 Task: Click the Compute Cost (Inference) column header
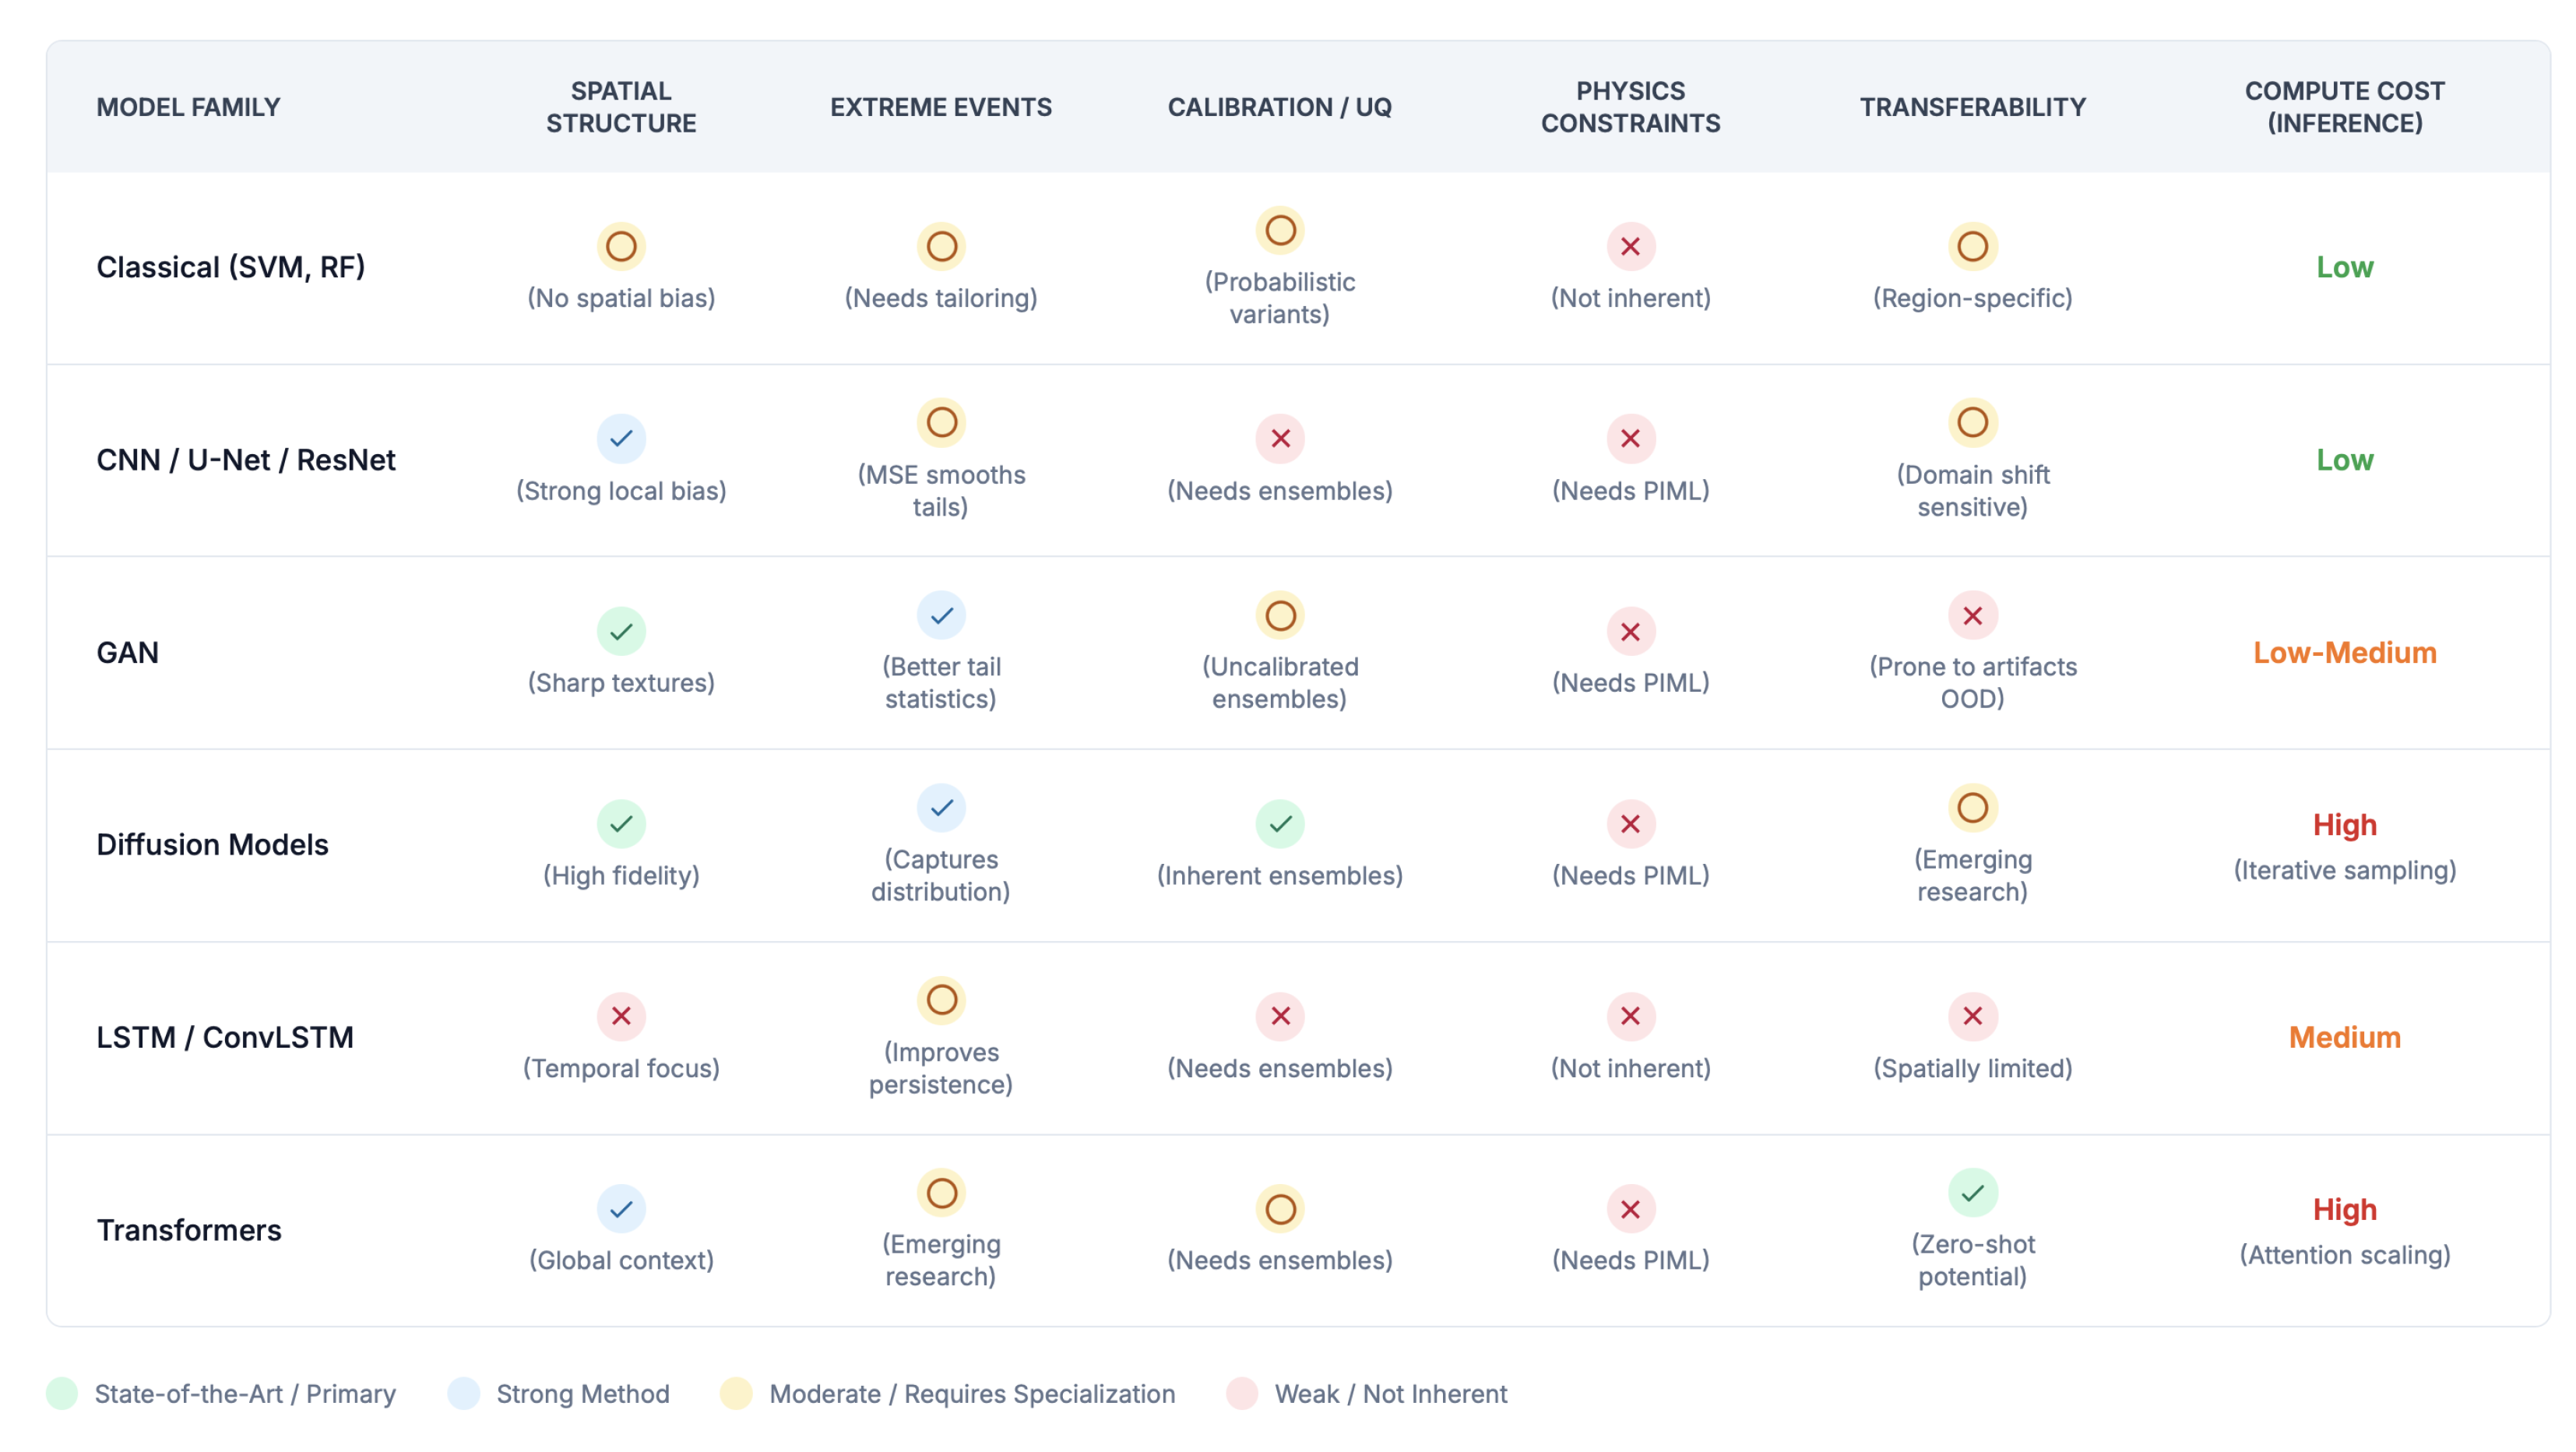tap(2344, 107)
